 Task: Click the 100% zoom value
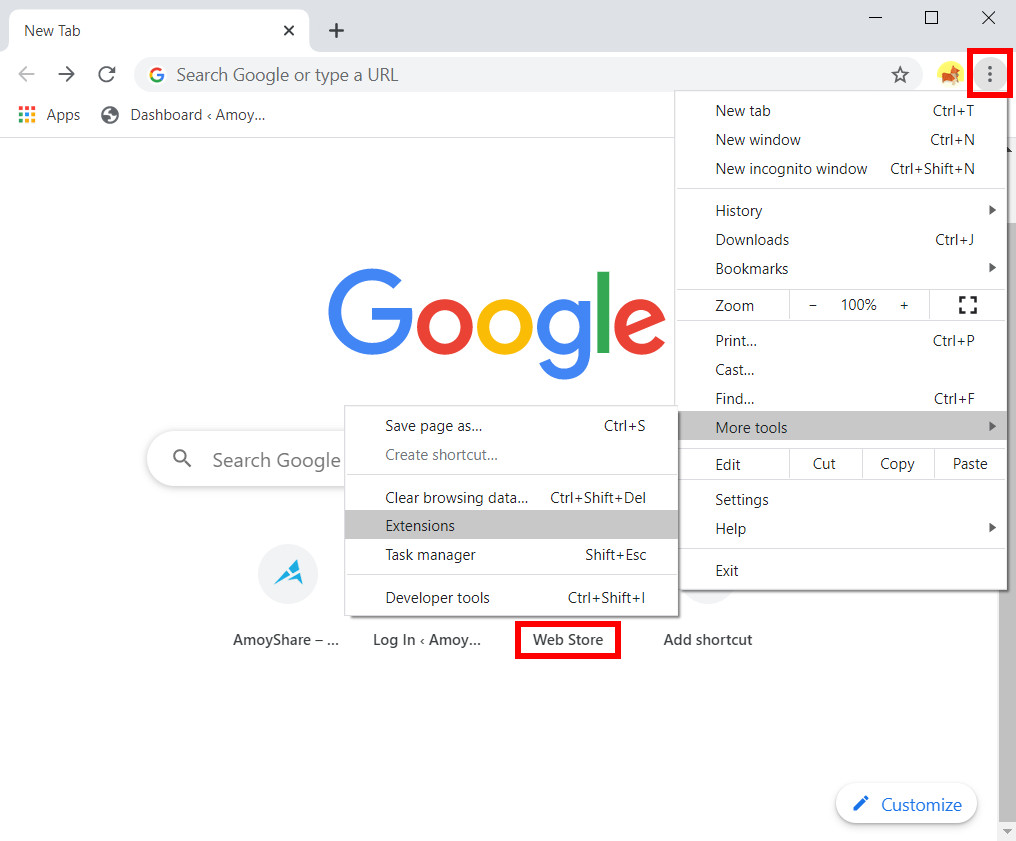click(859, 305)
